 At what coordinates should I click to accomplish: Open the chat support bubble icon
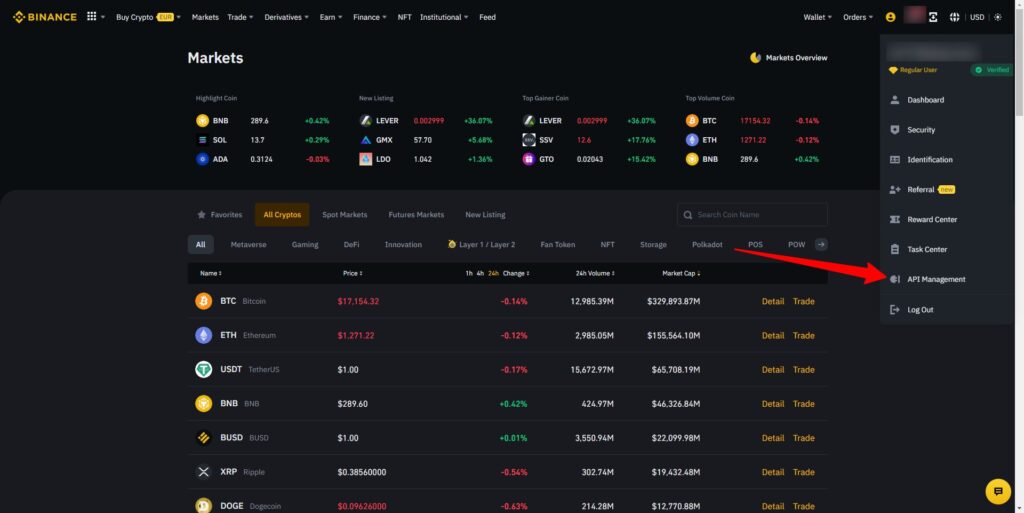pos(998,491)
